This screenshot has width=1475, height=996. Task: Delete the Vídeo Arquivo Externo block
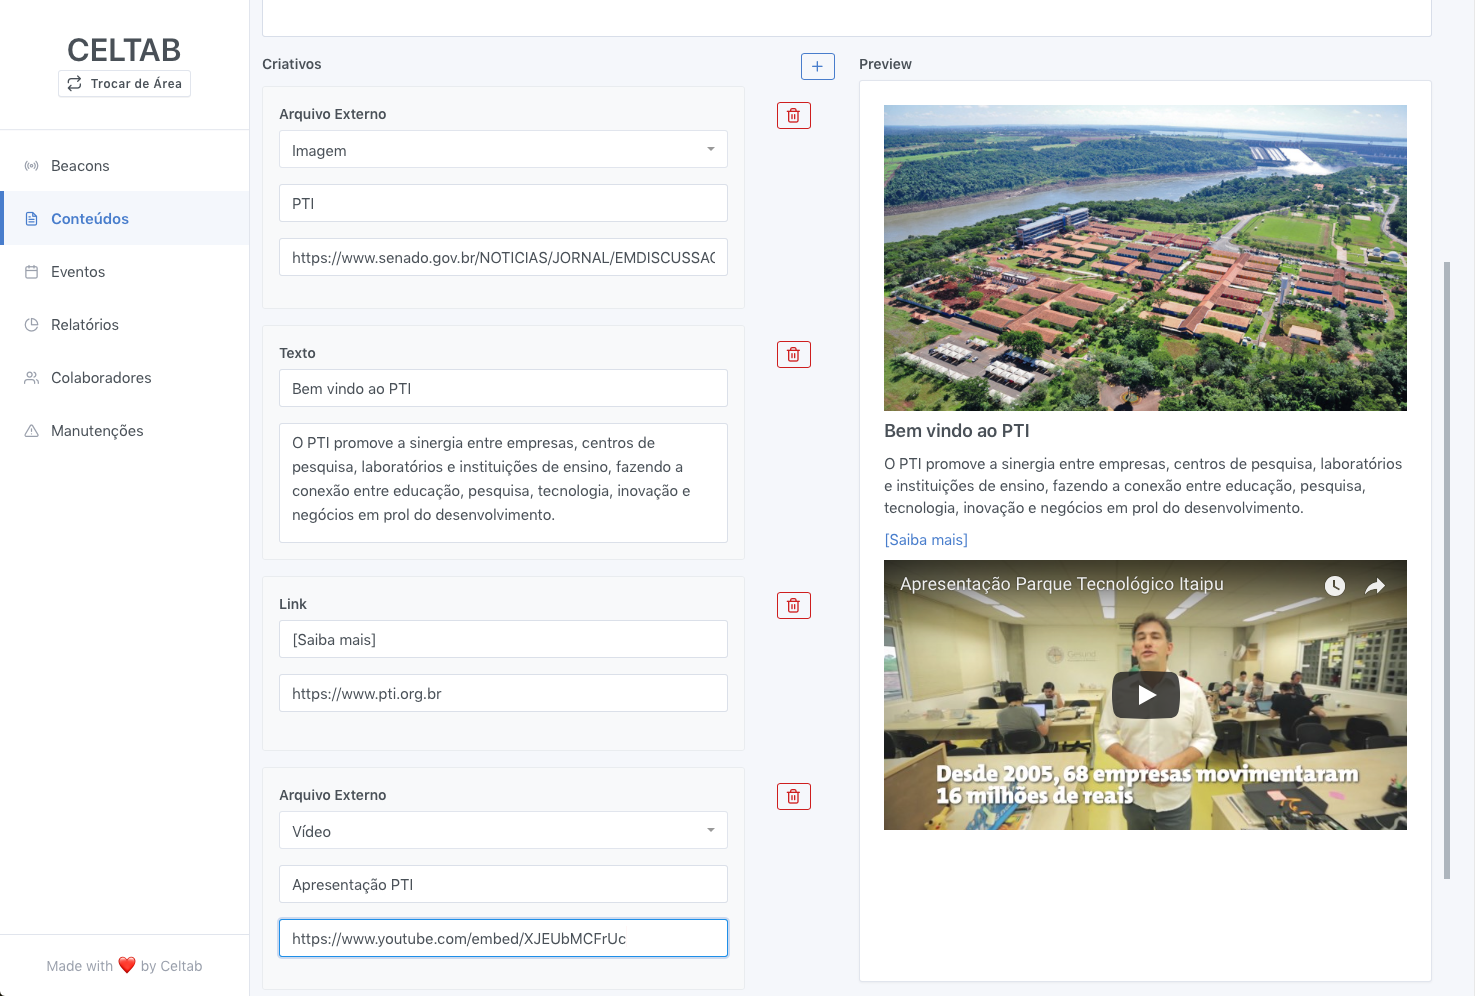[x=793, y=797]
